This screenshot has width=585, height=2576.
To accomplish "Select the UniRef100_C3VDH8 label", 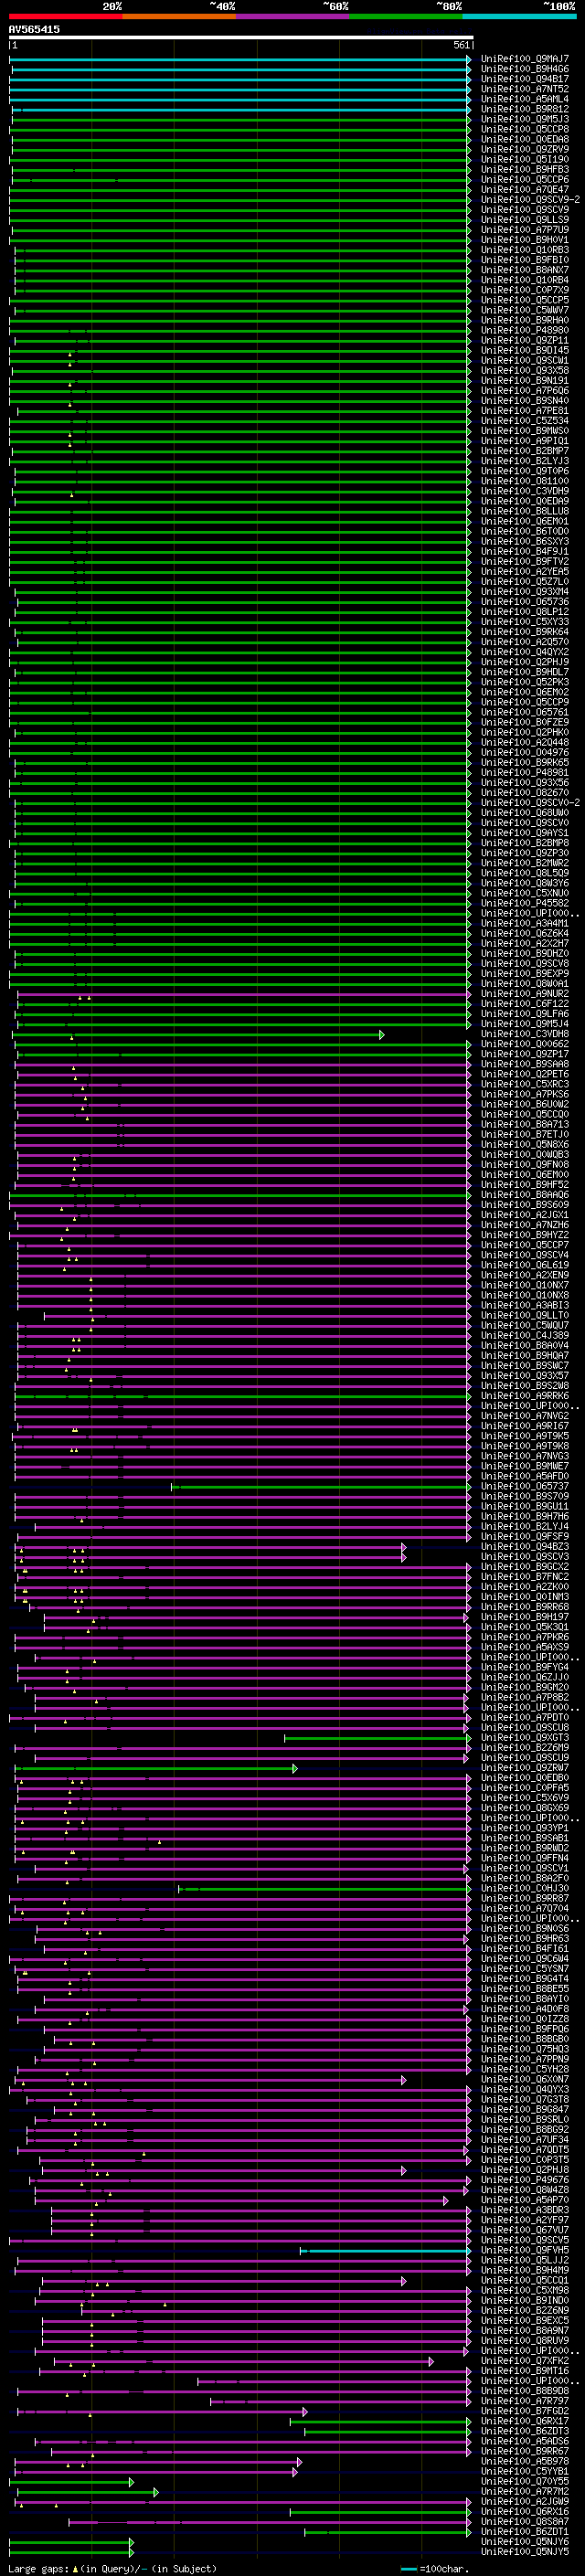I will 524,1034.
